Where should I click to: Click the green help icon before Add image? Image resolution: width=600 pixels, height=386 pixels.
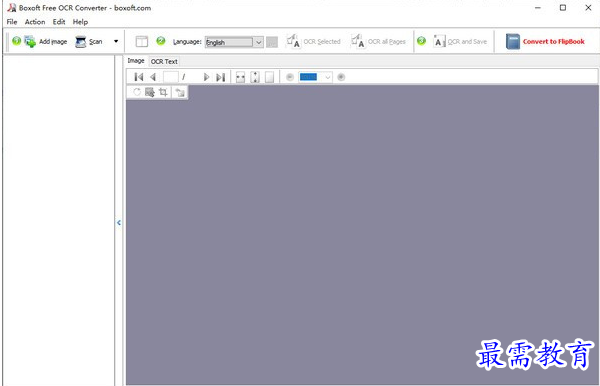pyautogui.click(x=16, y=41)
